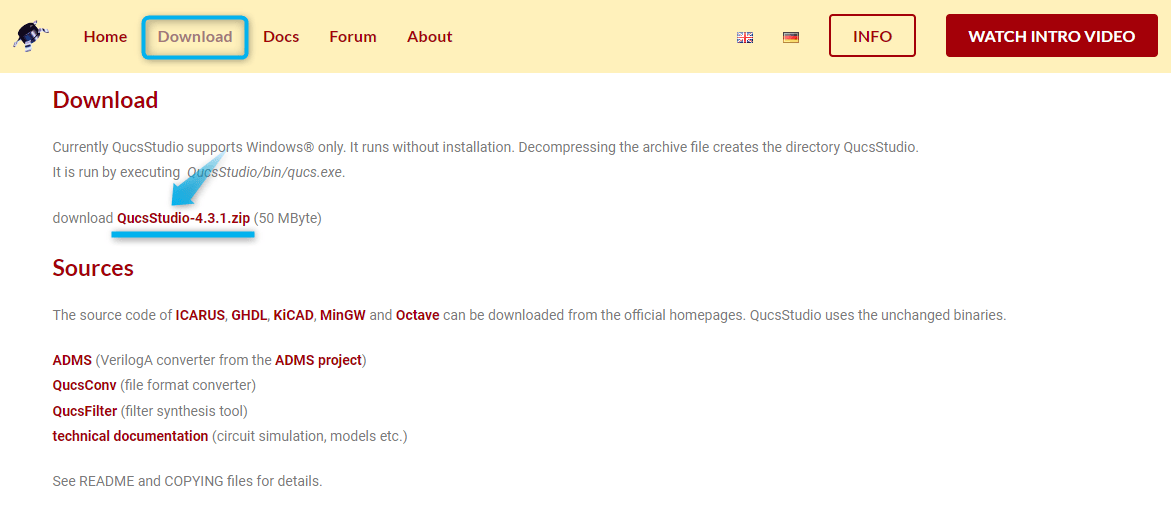Open the Home menu item

tap(105, 37)
